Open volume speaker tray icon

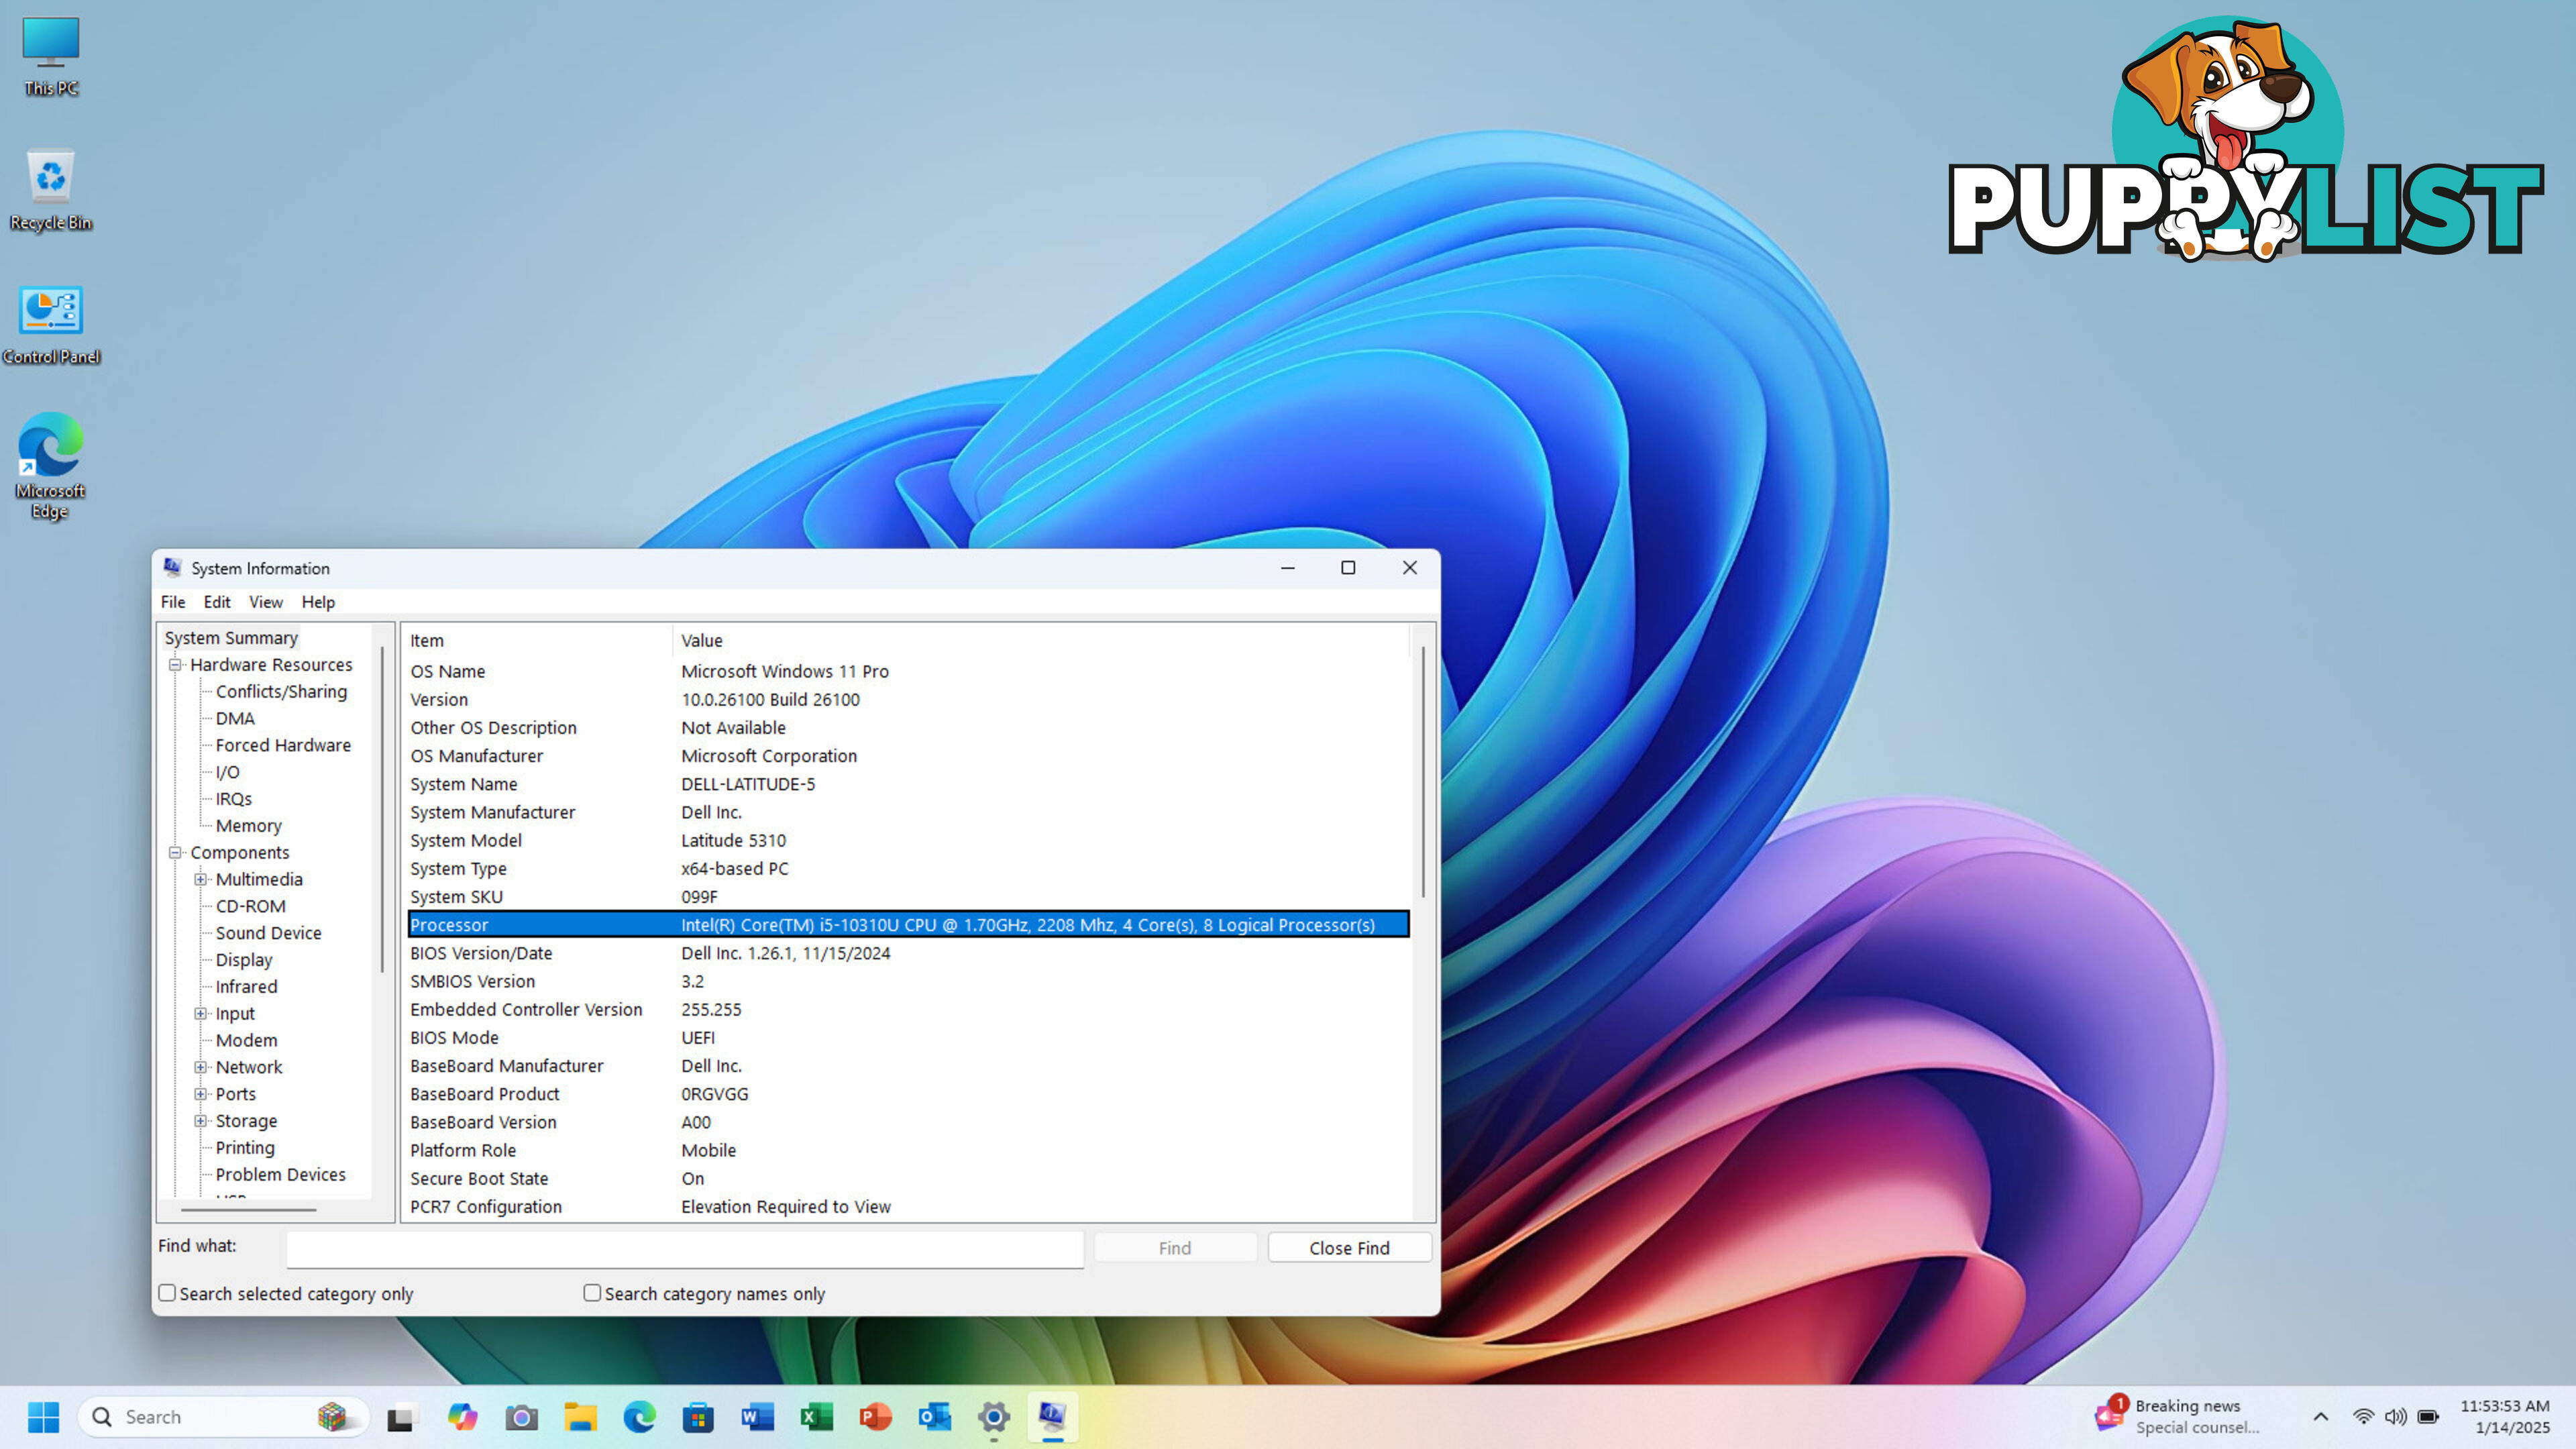pos(2395,1417)
